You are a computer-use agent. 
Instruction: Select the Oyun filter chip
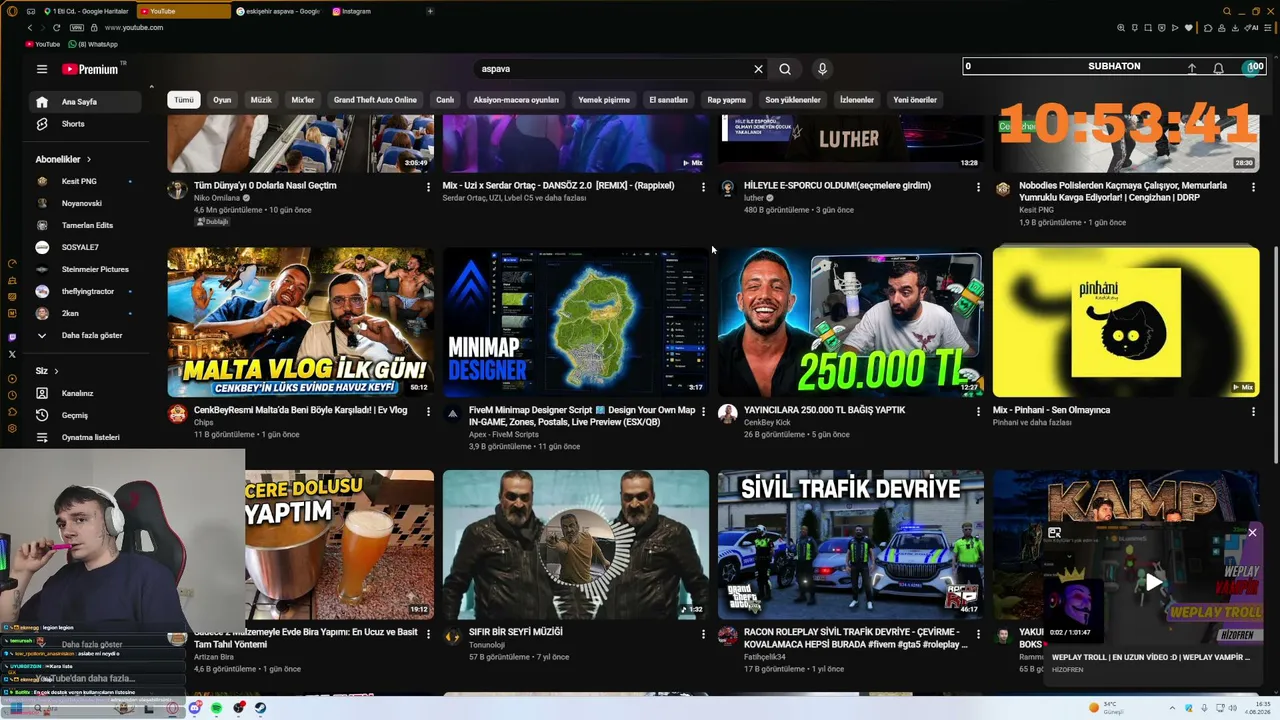222,100
